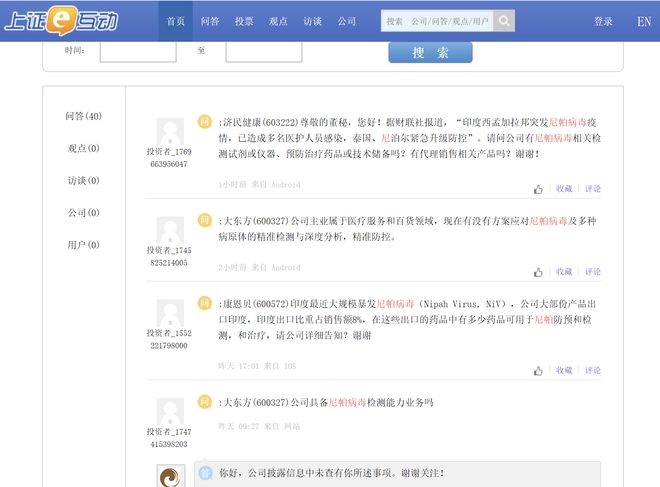Image resolution: width=660 pixels, height=487 pixels.
Task: Click 收藏 on the 济民健康 question
Action: [564, 189]
